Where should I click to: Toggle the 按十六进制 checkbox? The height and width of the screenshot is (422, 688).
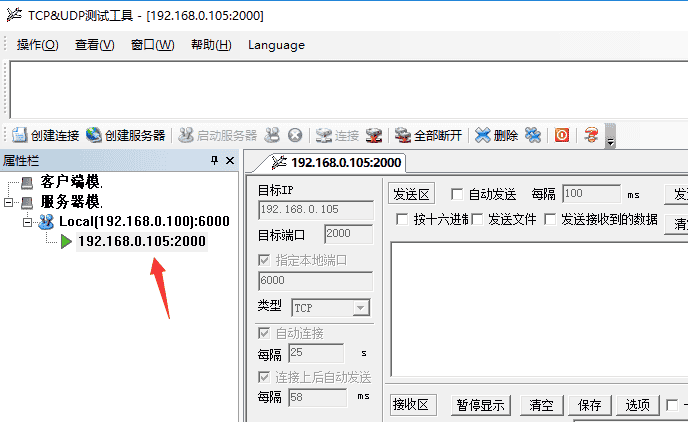pyautogui.click(x=401, y=218)
